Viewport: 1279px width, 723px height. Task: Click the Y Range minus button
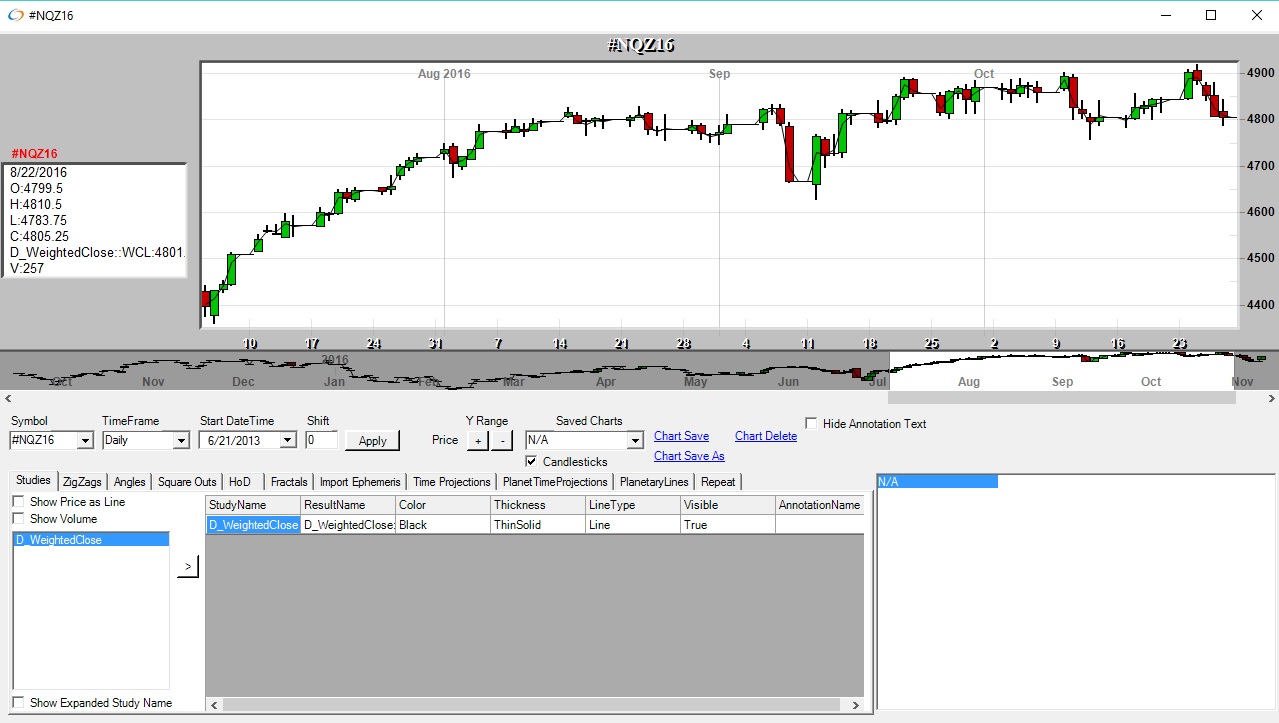click(502, 440)
